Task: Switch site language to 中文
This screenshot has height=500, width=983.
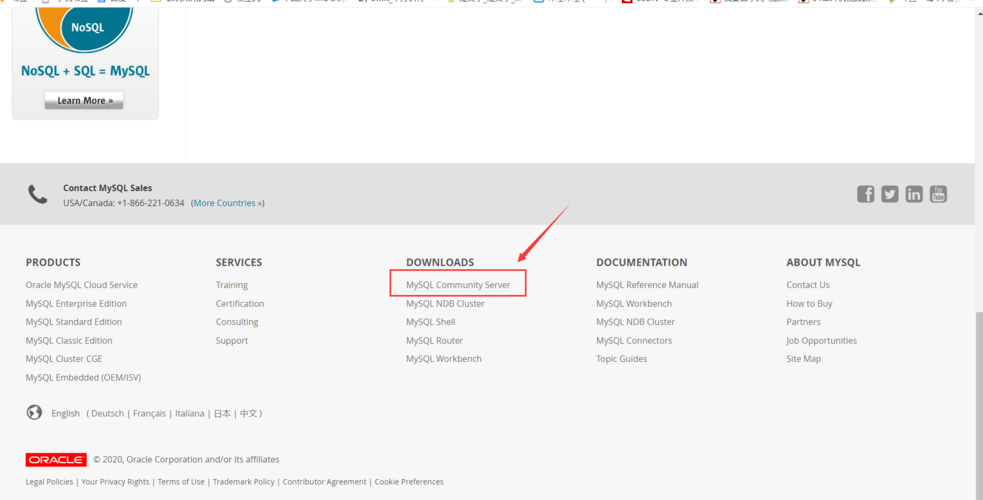Action: (x=248, y=414)
